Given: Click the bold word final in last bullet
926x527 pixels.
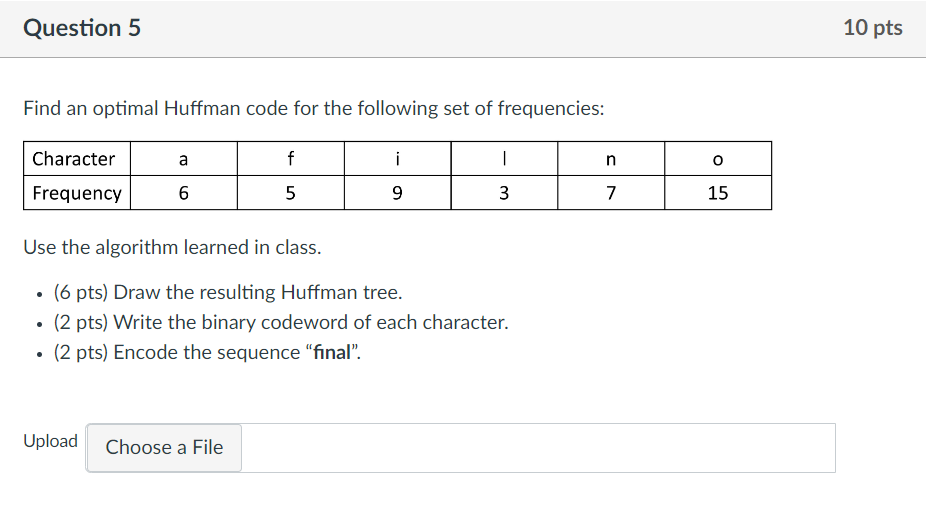Looking at the screenshot, I should coord(332,352).
